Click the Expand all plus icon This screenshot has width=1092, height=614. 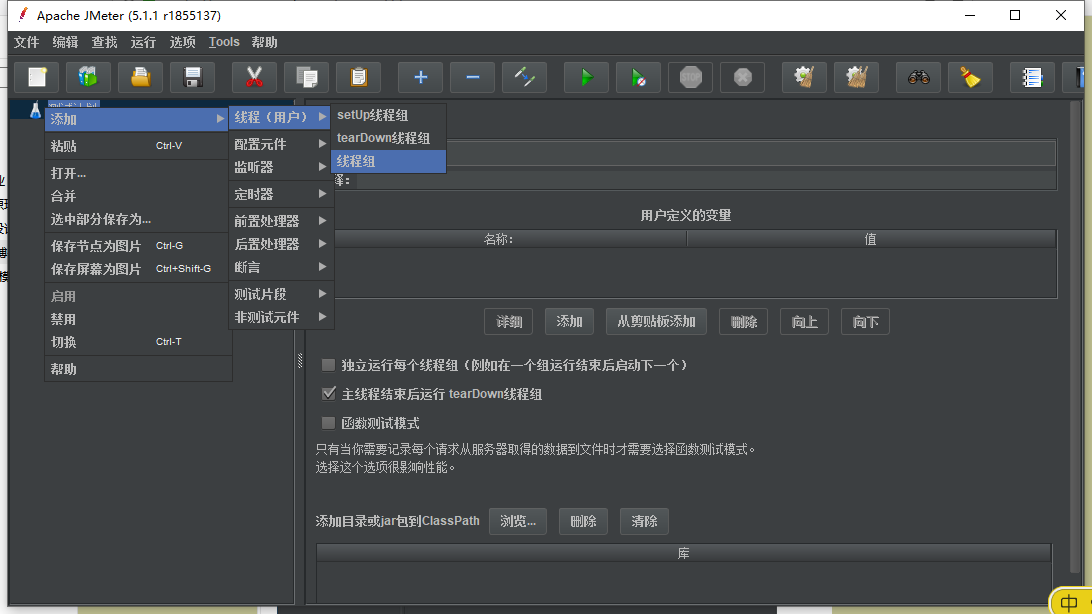point(421,77)
